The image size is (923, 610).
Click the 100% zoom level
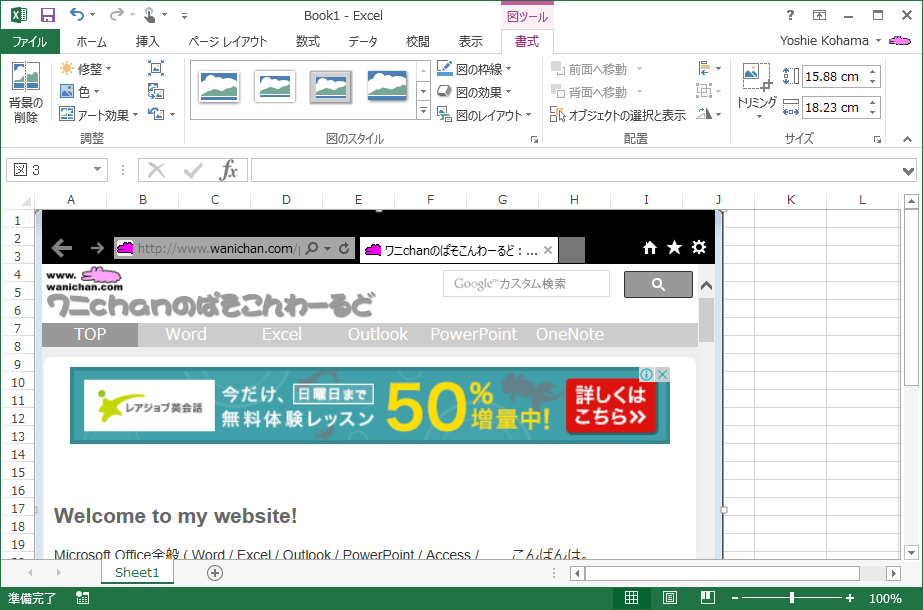pyautogui.click(x=885, y=599)
